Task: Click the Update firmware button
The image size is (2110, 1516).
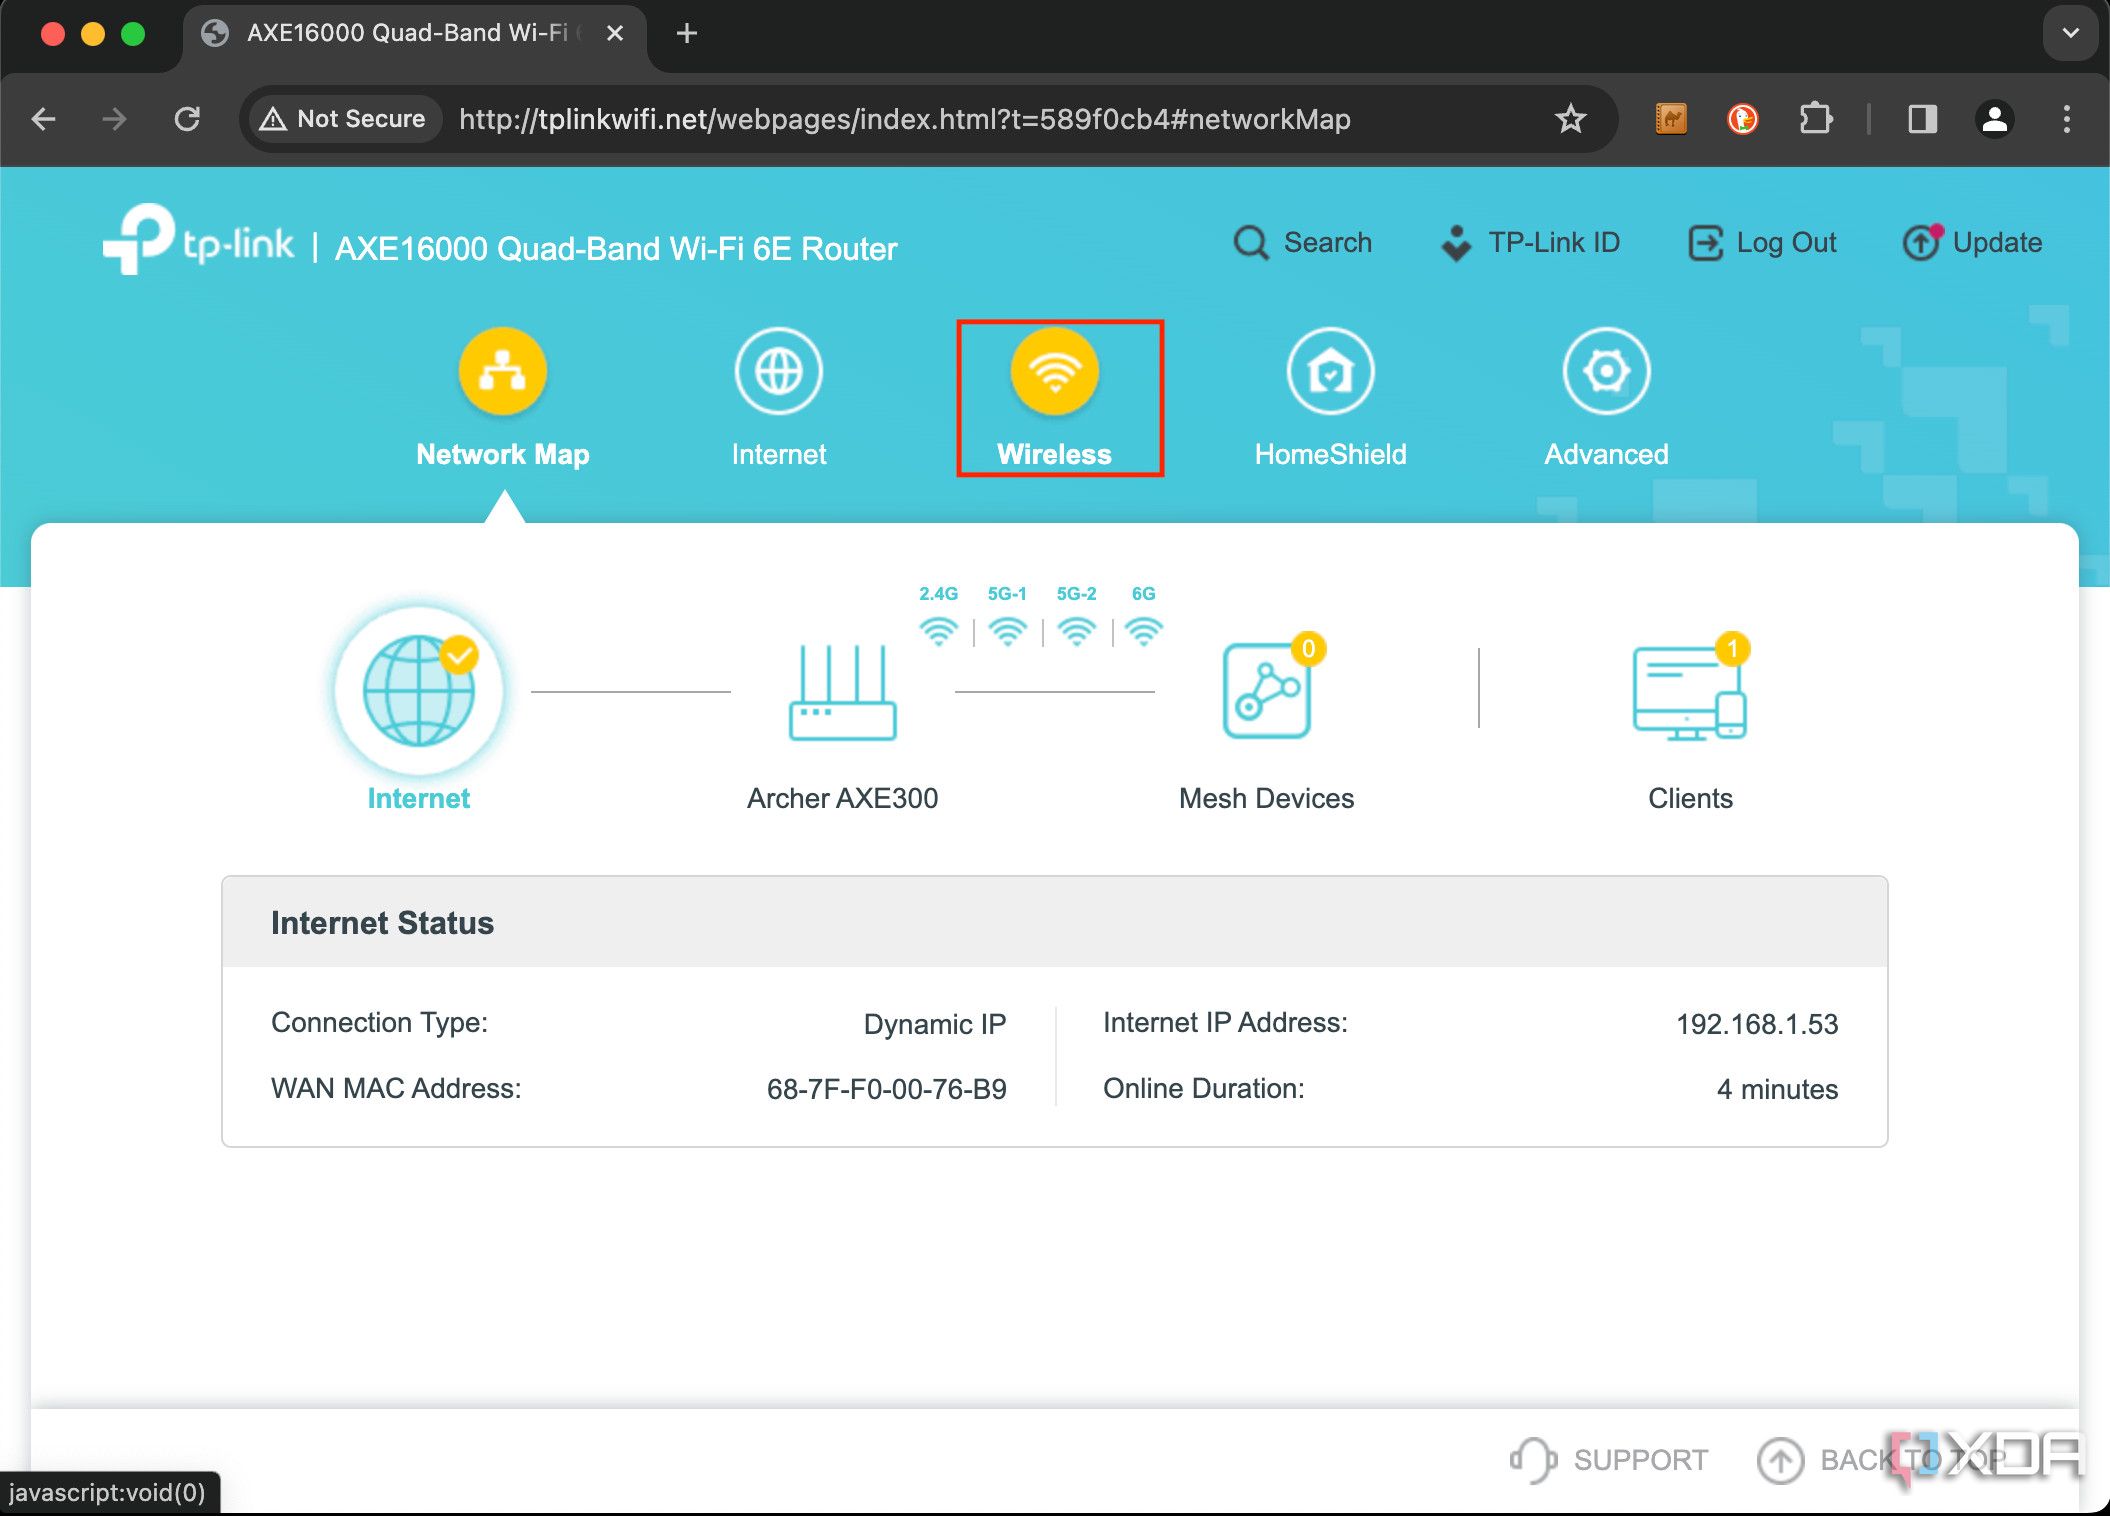Action: (x=1972, y=242)
